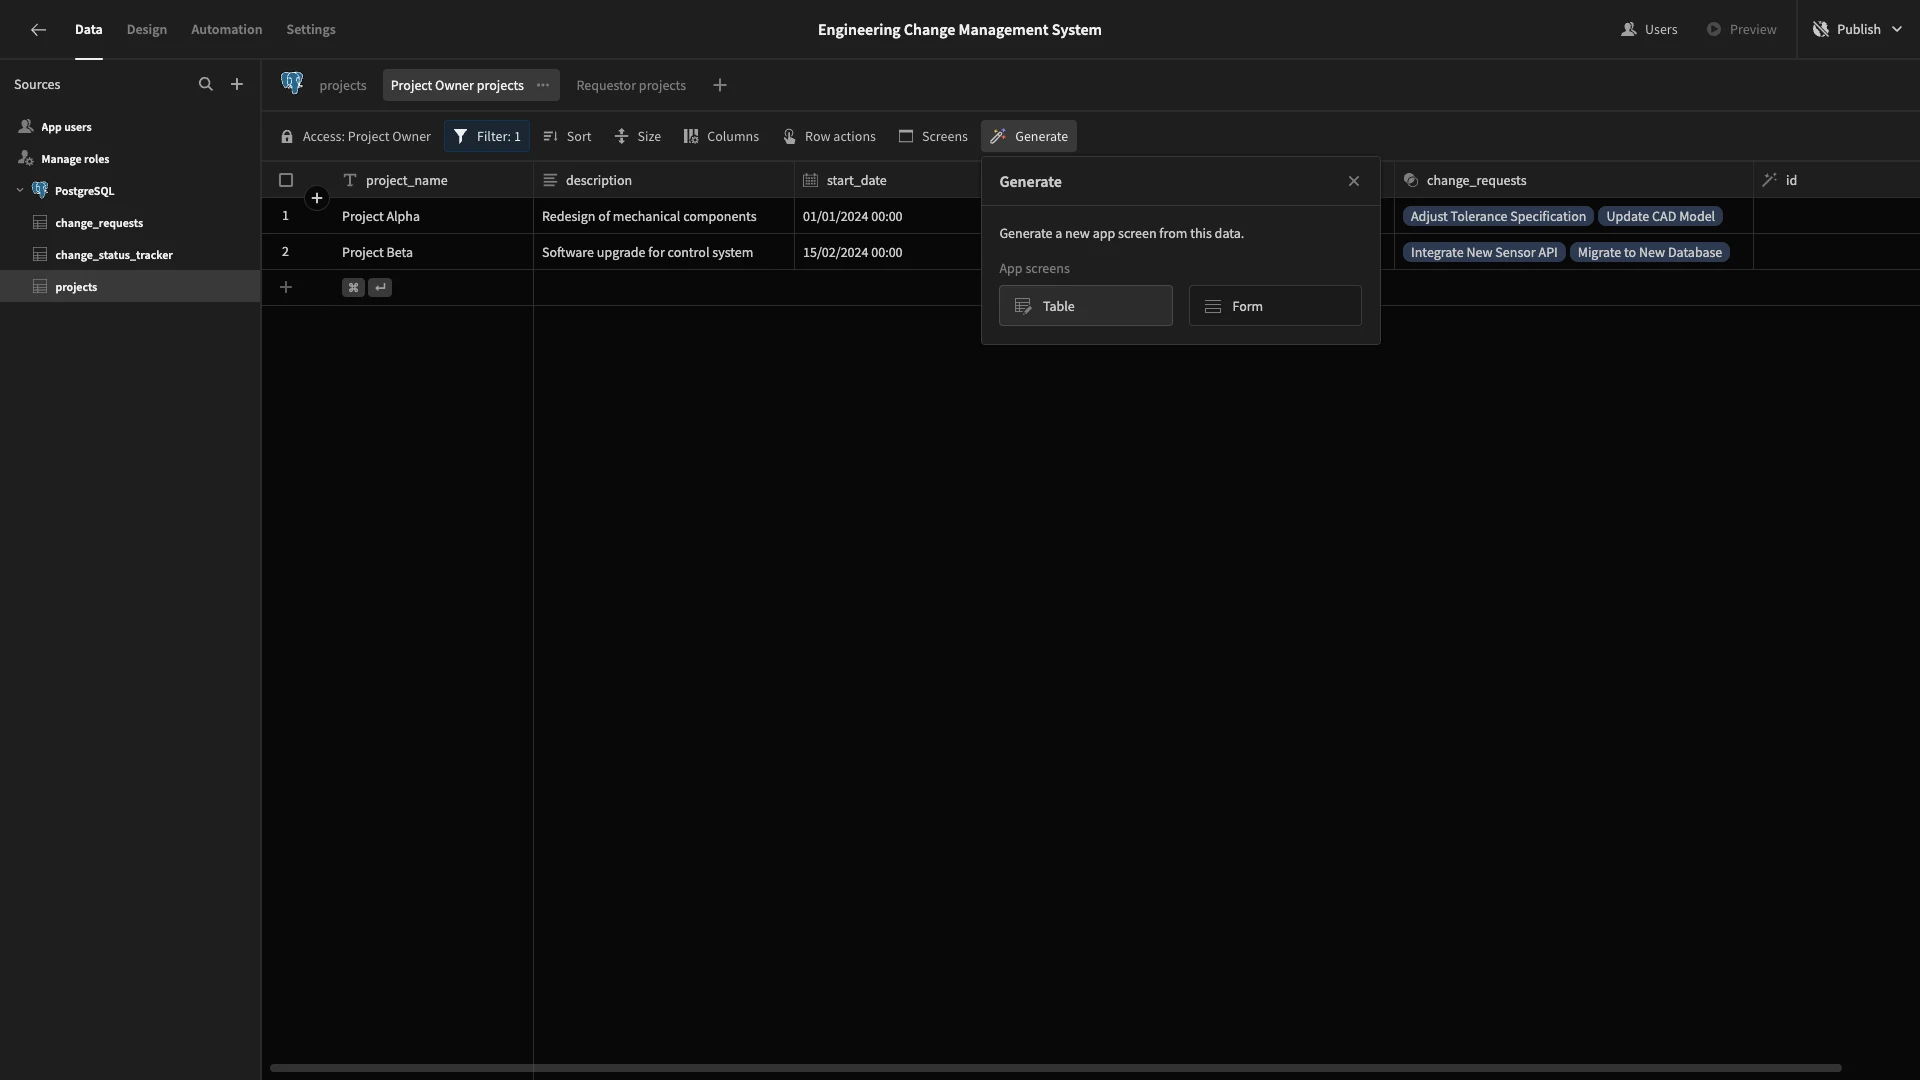The width and height of the screenshot is (1920, 1080).
Task: Open the Screens panel
Action: tap(933, 137)
